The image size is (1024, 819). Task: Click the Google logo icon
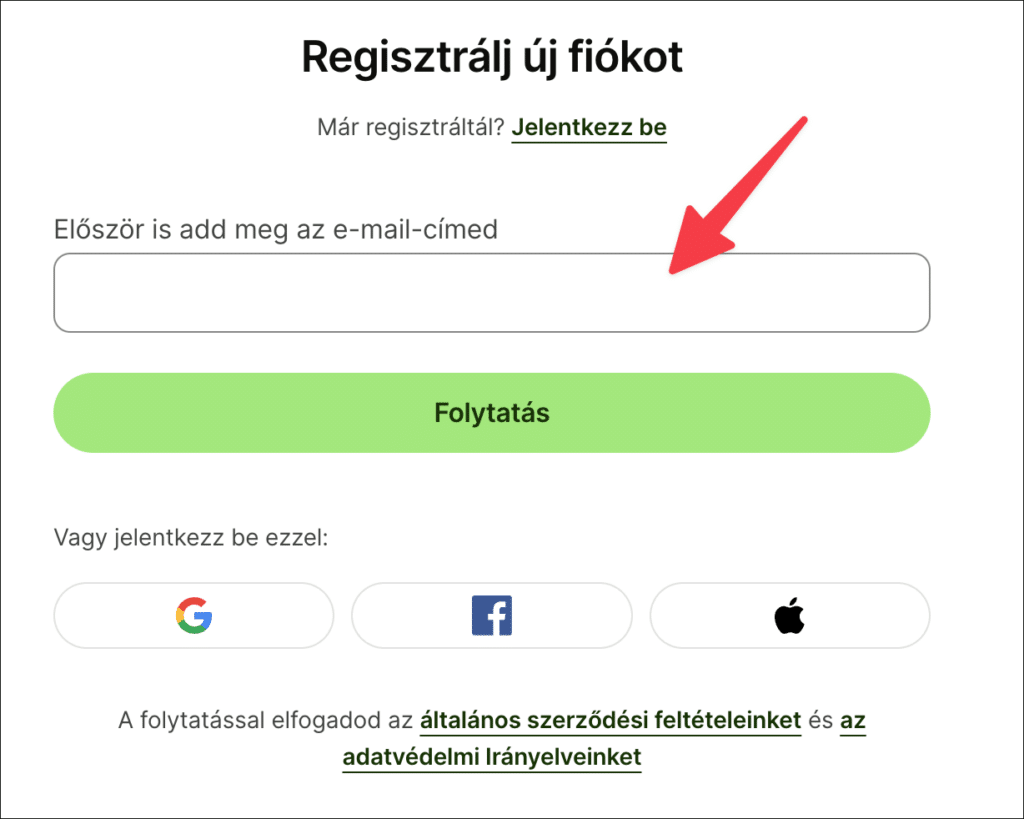(194, 616)
